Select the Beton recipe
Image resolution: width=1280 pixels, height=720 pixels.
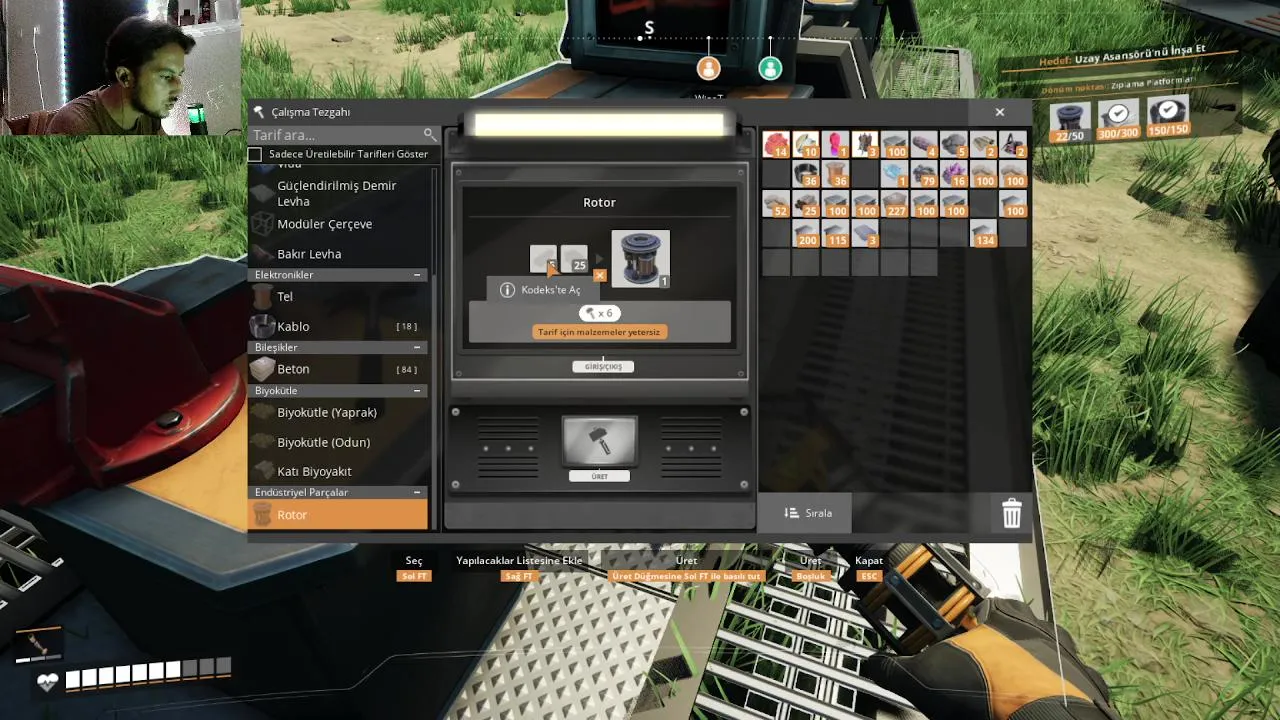coord(338,369)
